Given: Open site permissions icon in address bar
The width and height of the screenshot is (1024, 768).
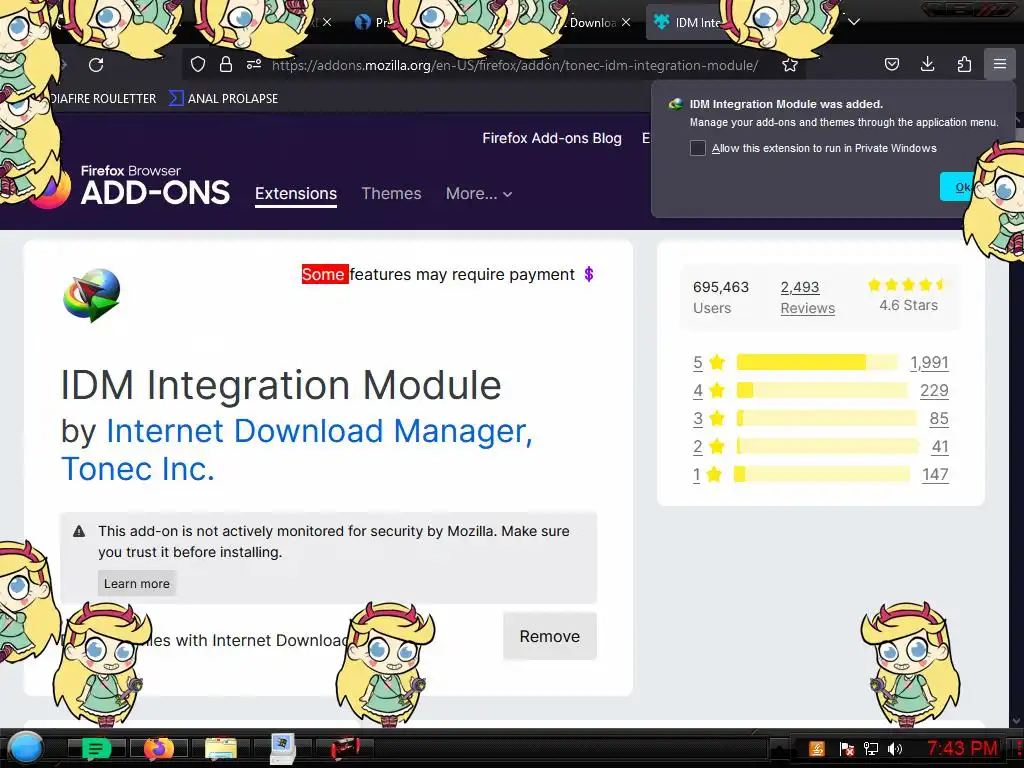Looking at the screenshot, I should [x=254, y=64].
